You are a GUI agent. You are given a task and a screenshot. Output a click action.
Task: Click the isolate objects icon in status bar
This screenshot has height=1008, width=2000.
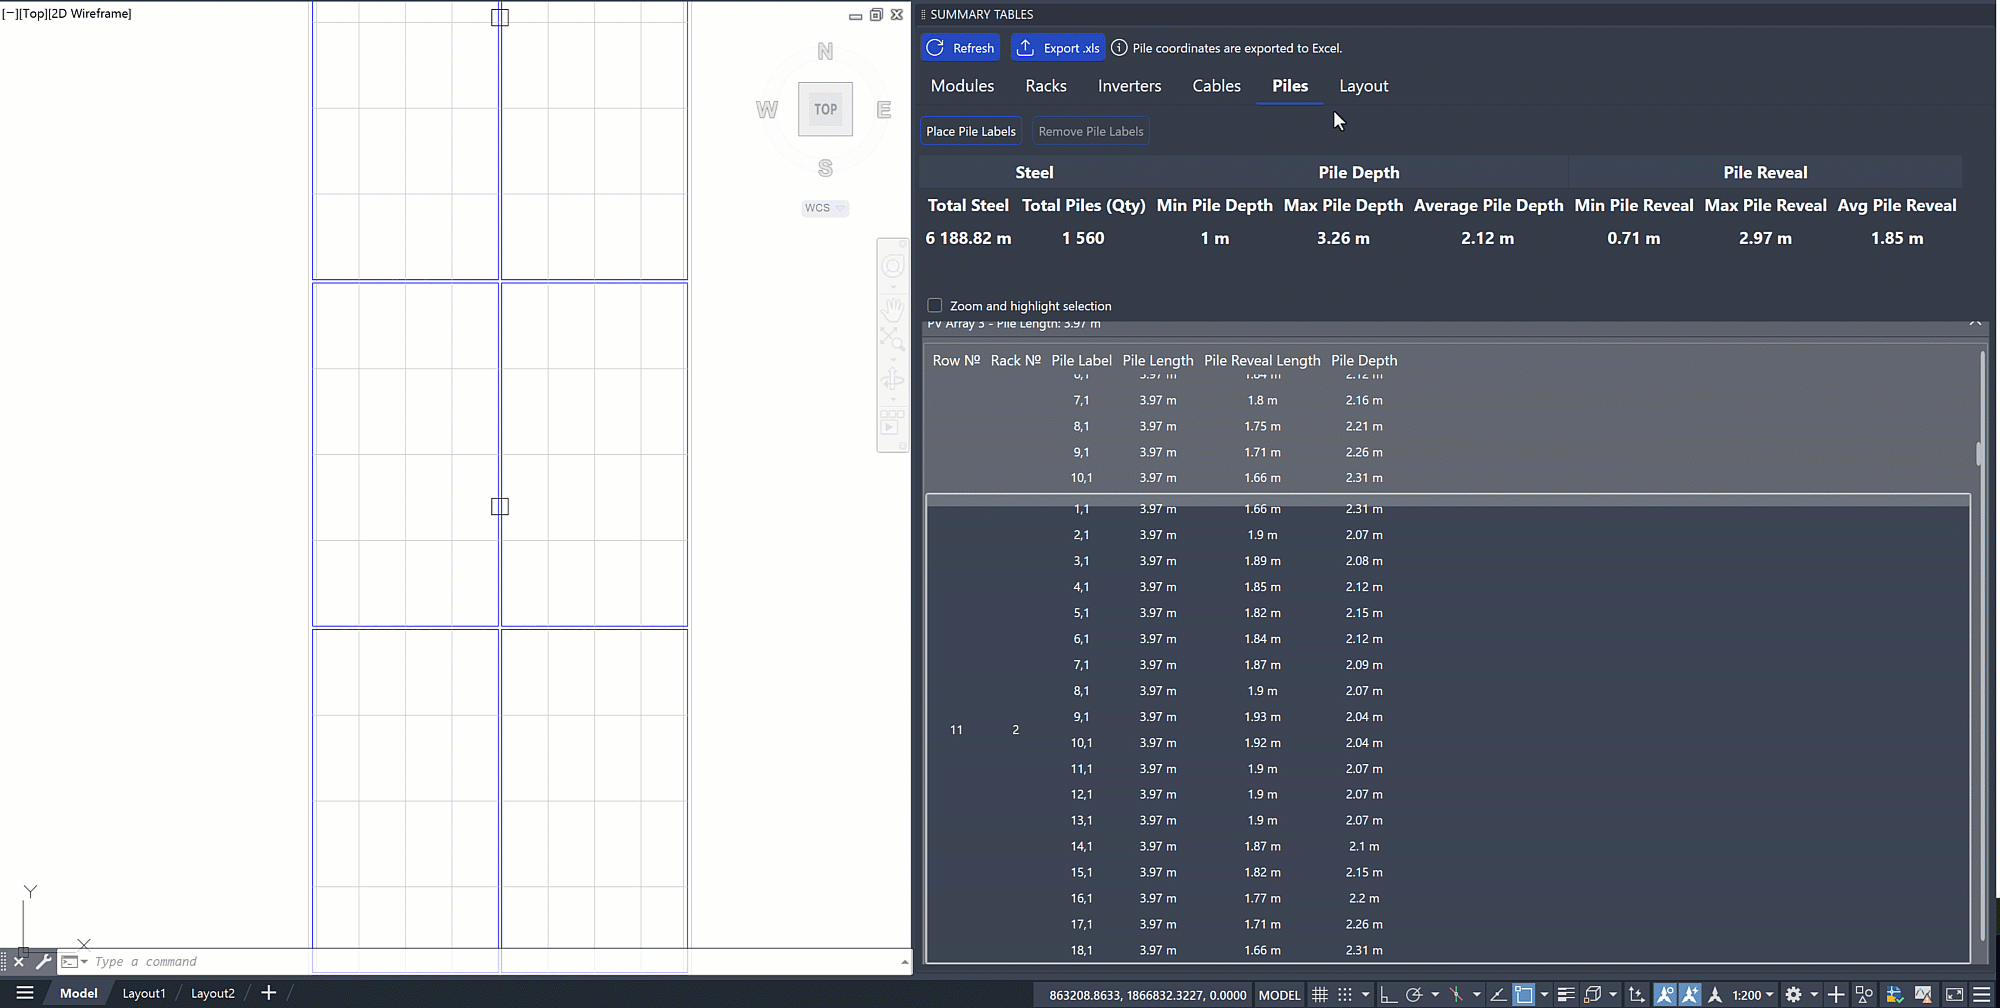pyautogui.click(x=1863, y=994)
